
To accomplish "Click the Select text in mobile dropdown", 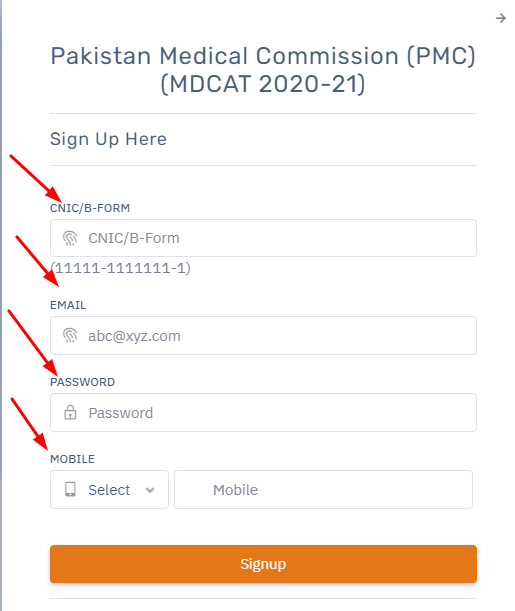I will (109, 490).
